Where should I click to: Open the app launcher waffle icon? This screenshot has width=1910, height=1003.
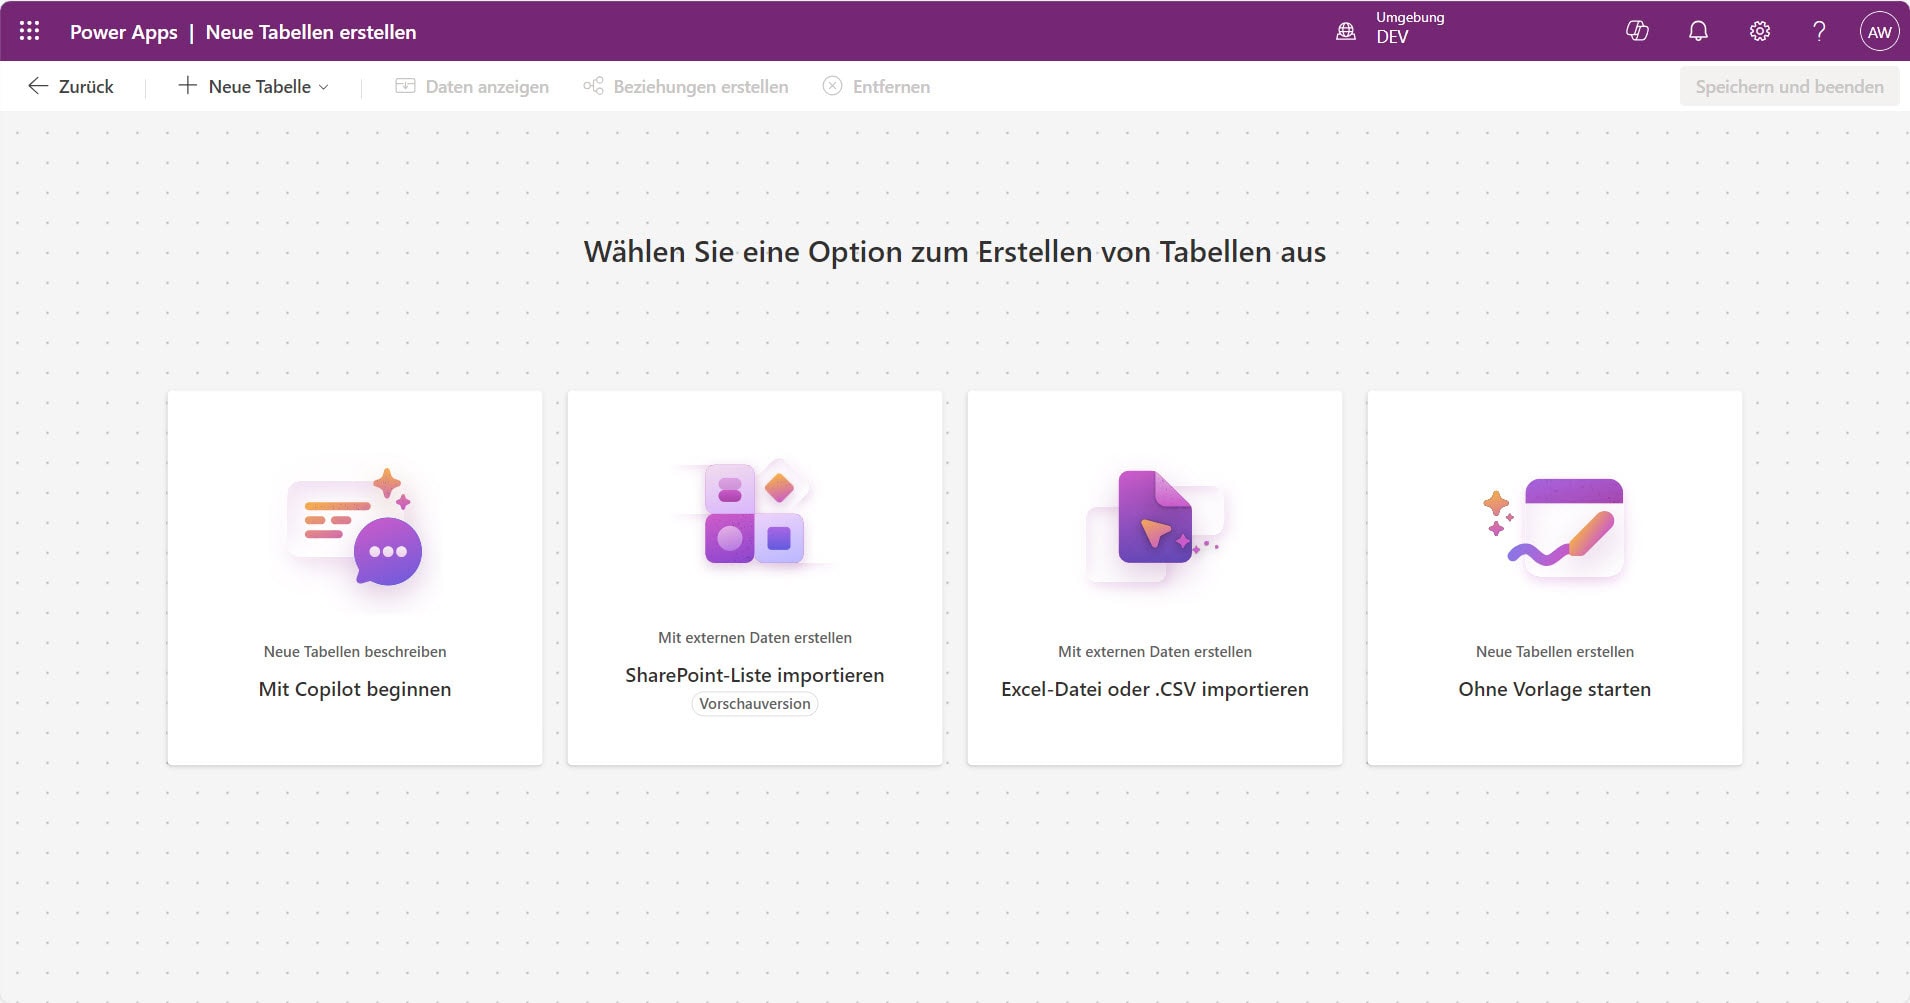pos(30,31)
